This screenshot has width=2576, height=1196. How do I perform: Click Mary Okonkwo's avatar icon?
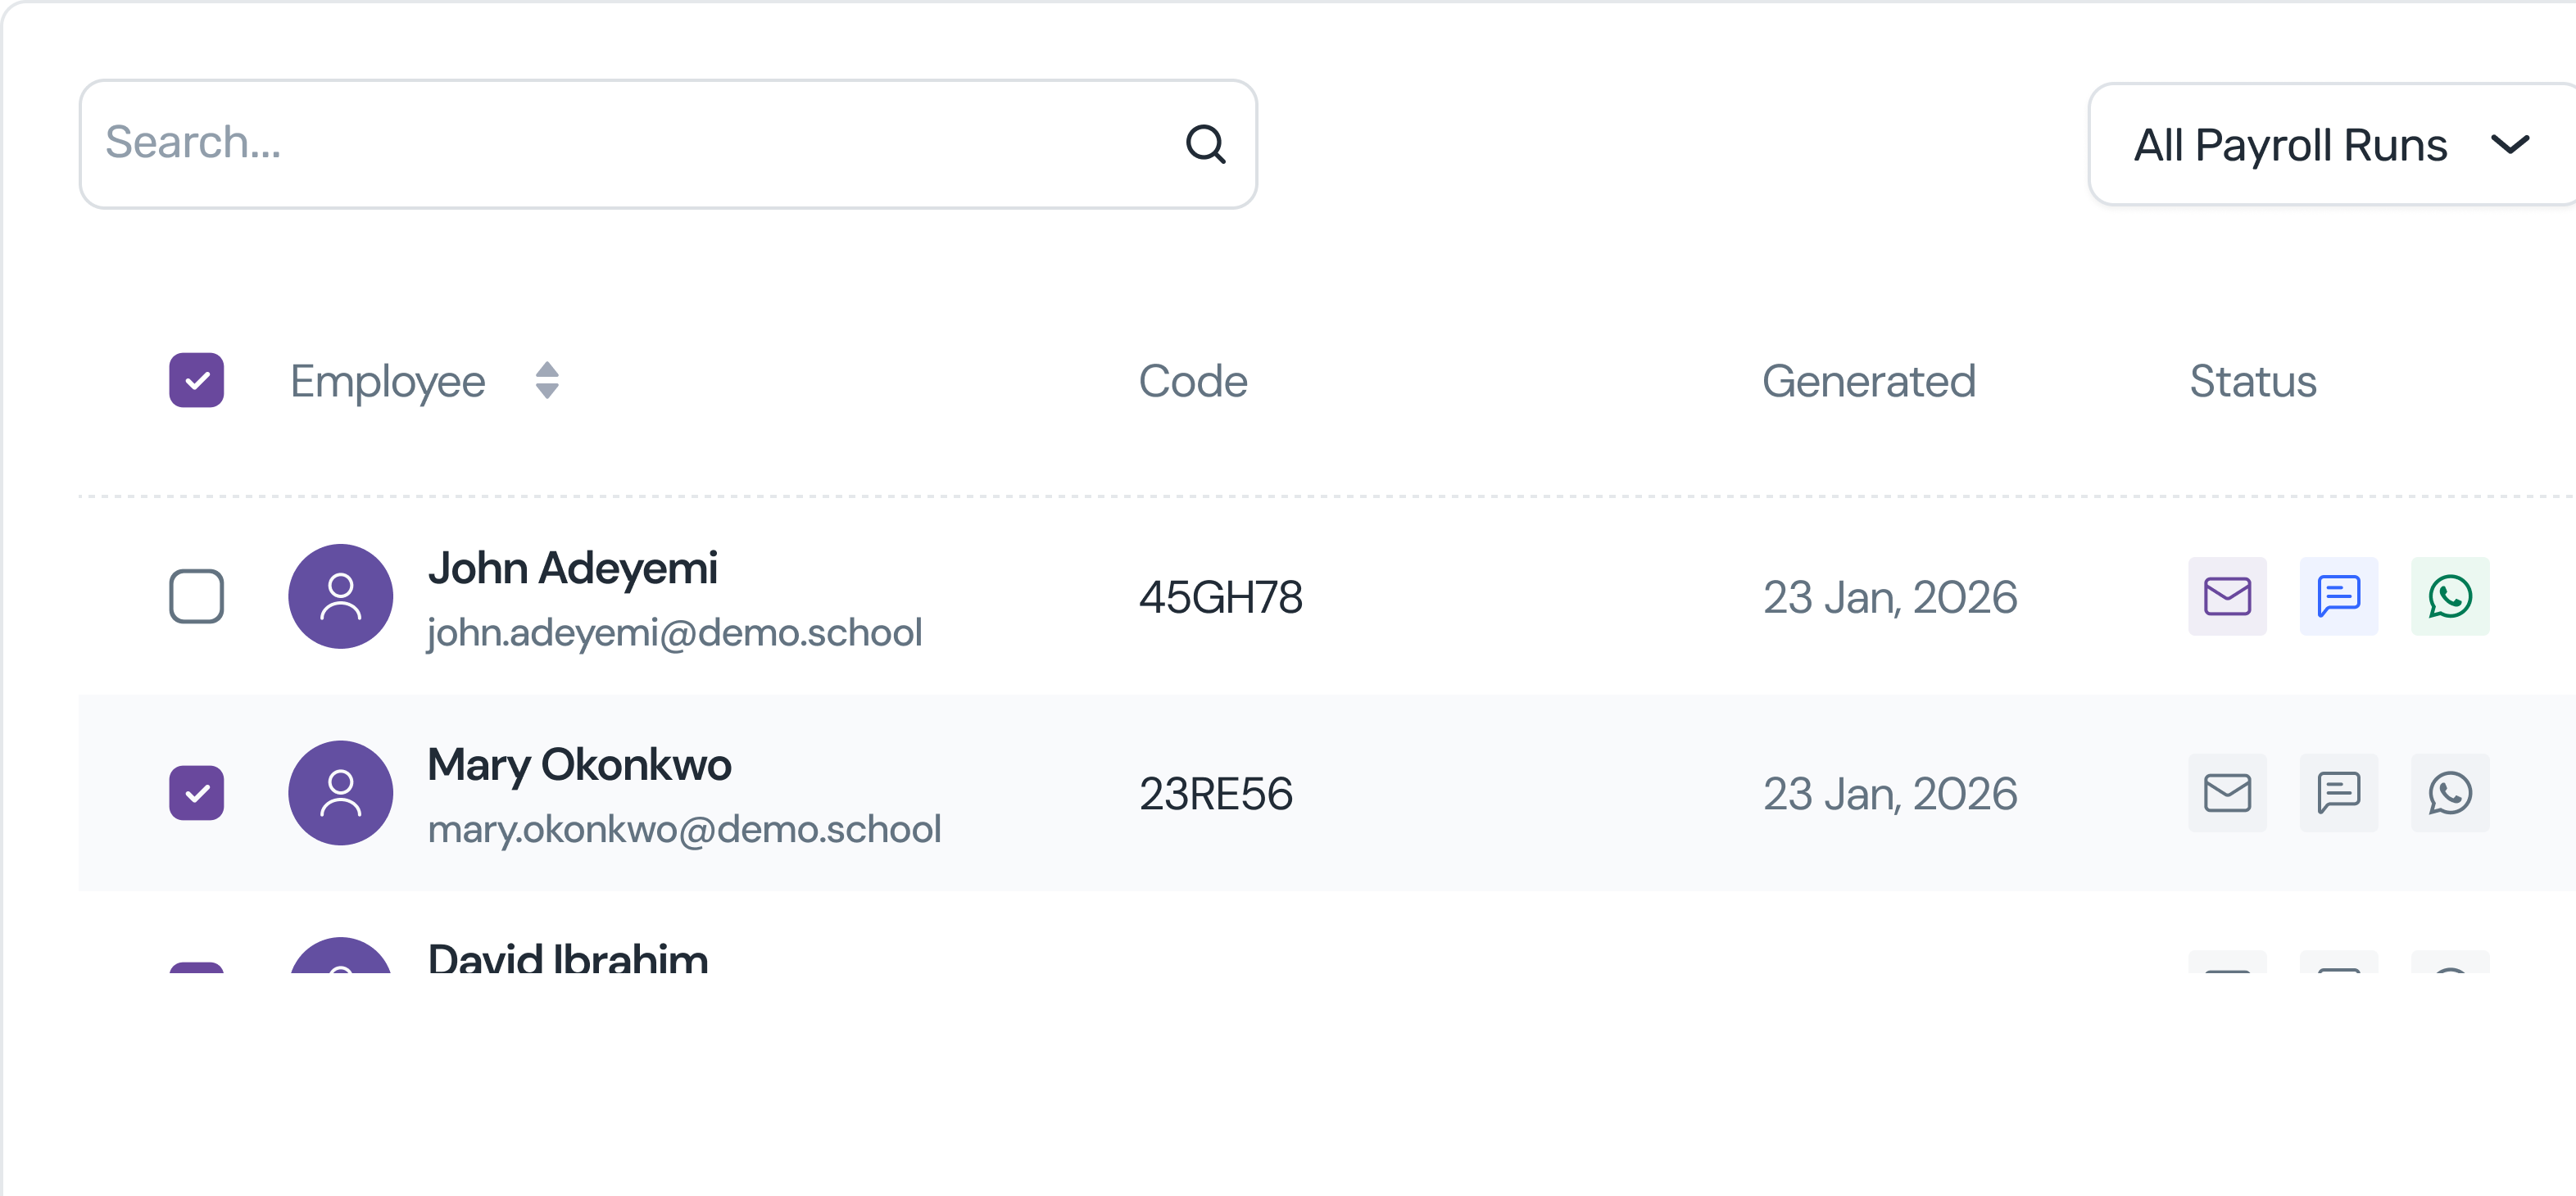tap(340, 793)
